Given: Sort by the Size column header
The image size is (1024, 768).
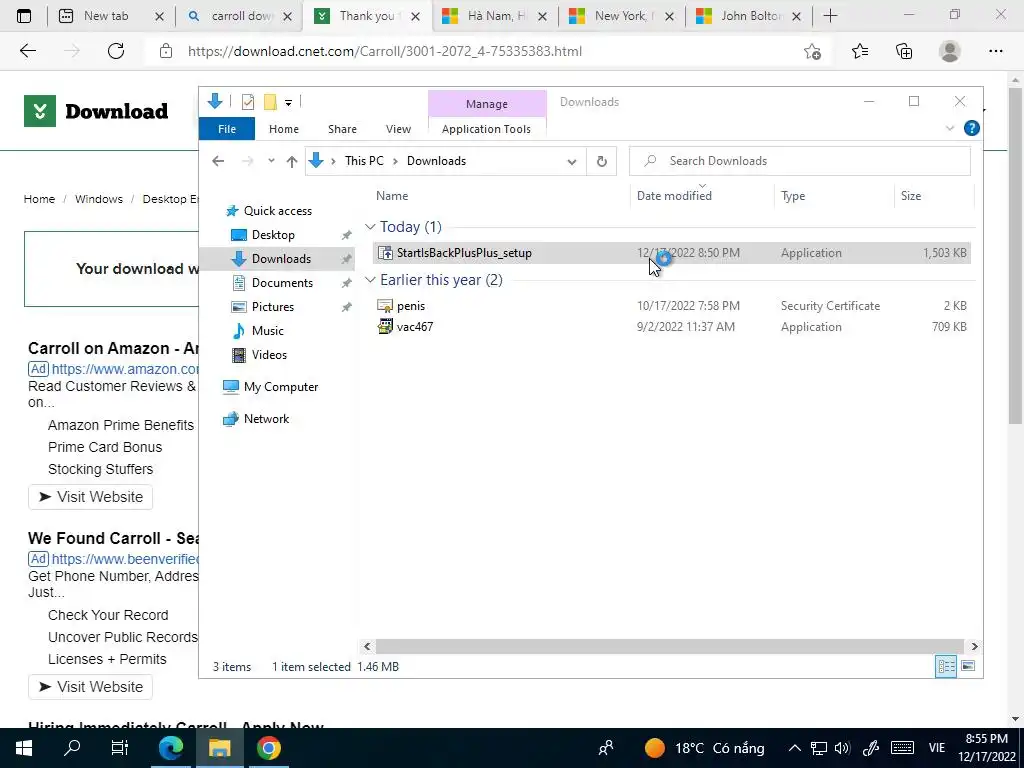Looking at the screenshot, I should coord(910,196).
